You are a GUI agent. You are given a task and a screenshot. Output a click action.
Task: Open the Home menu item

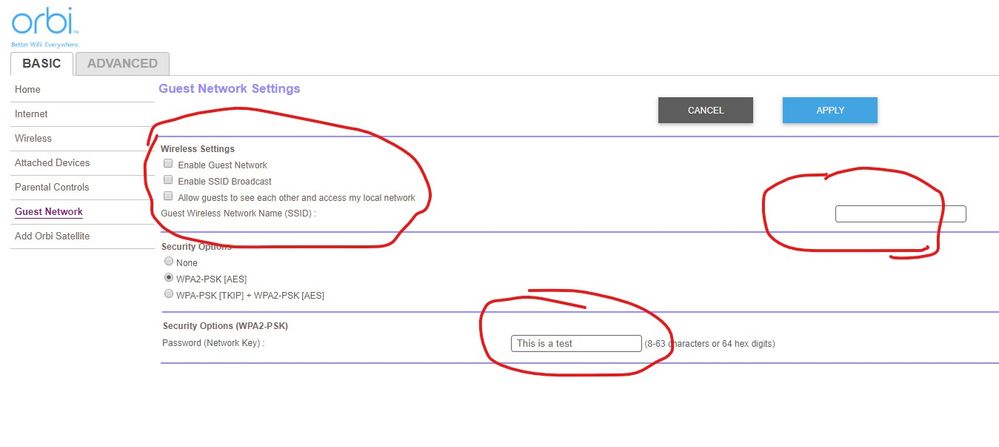tap(27, 89)
